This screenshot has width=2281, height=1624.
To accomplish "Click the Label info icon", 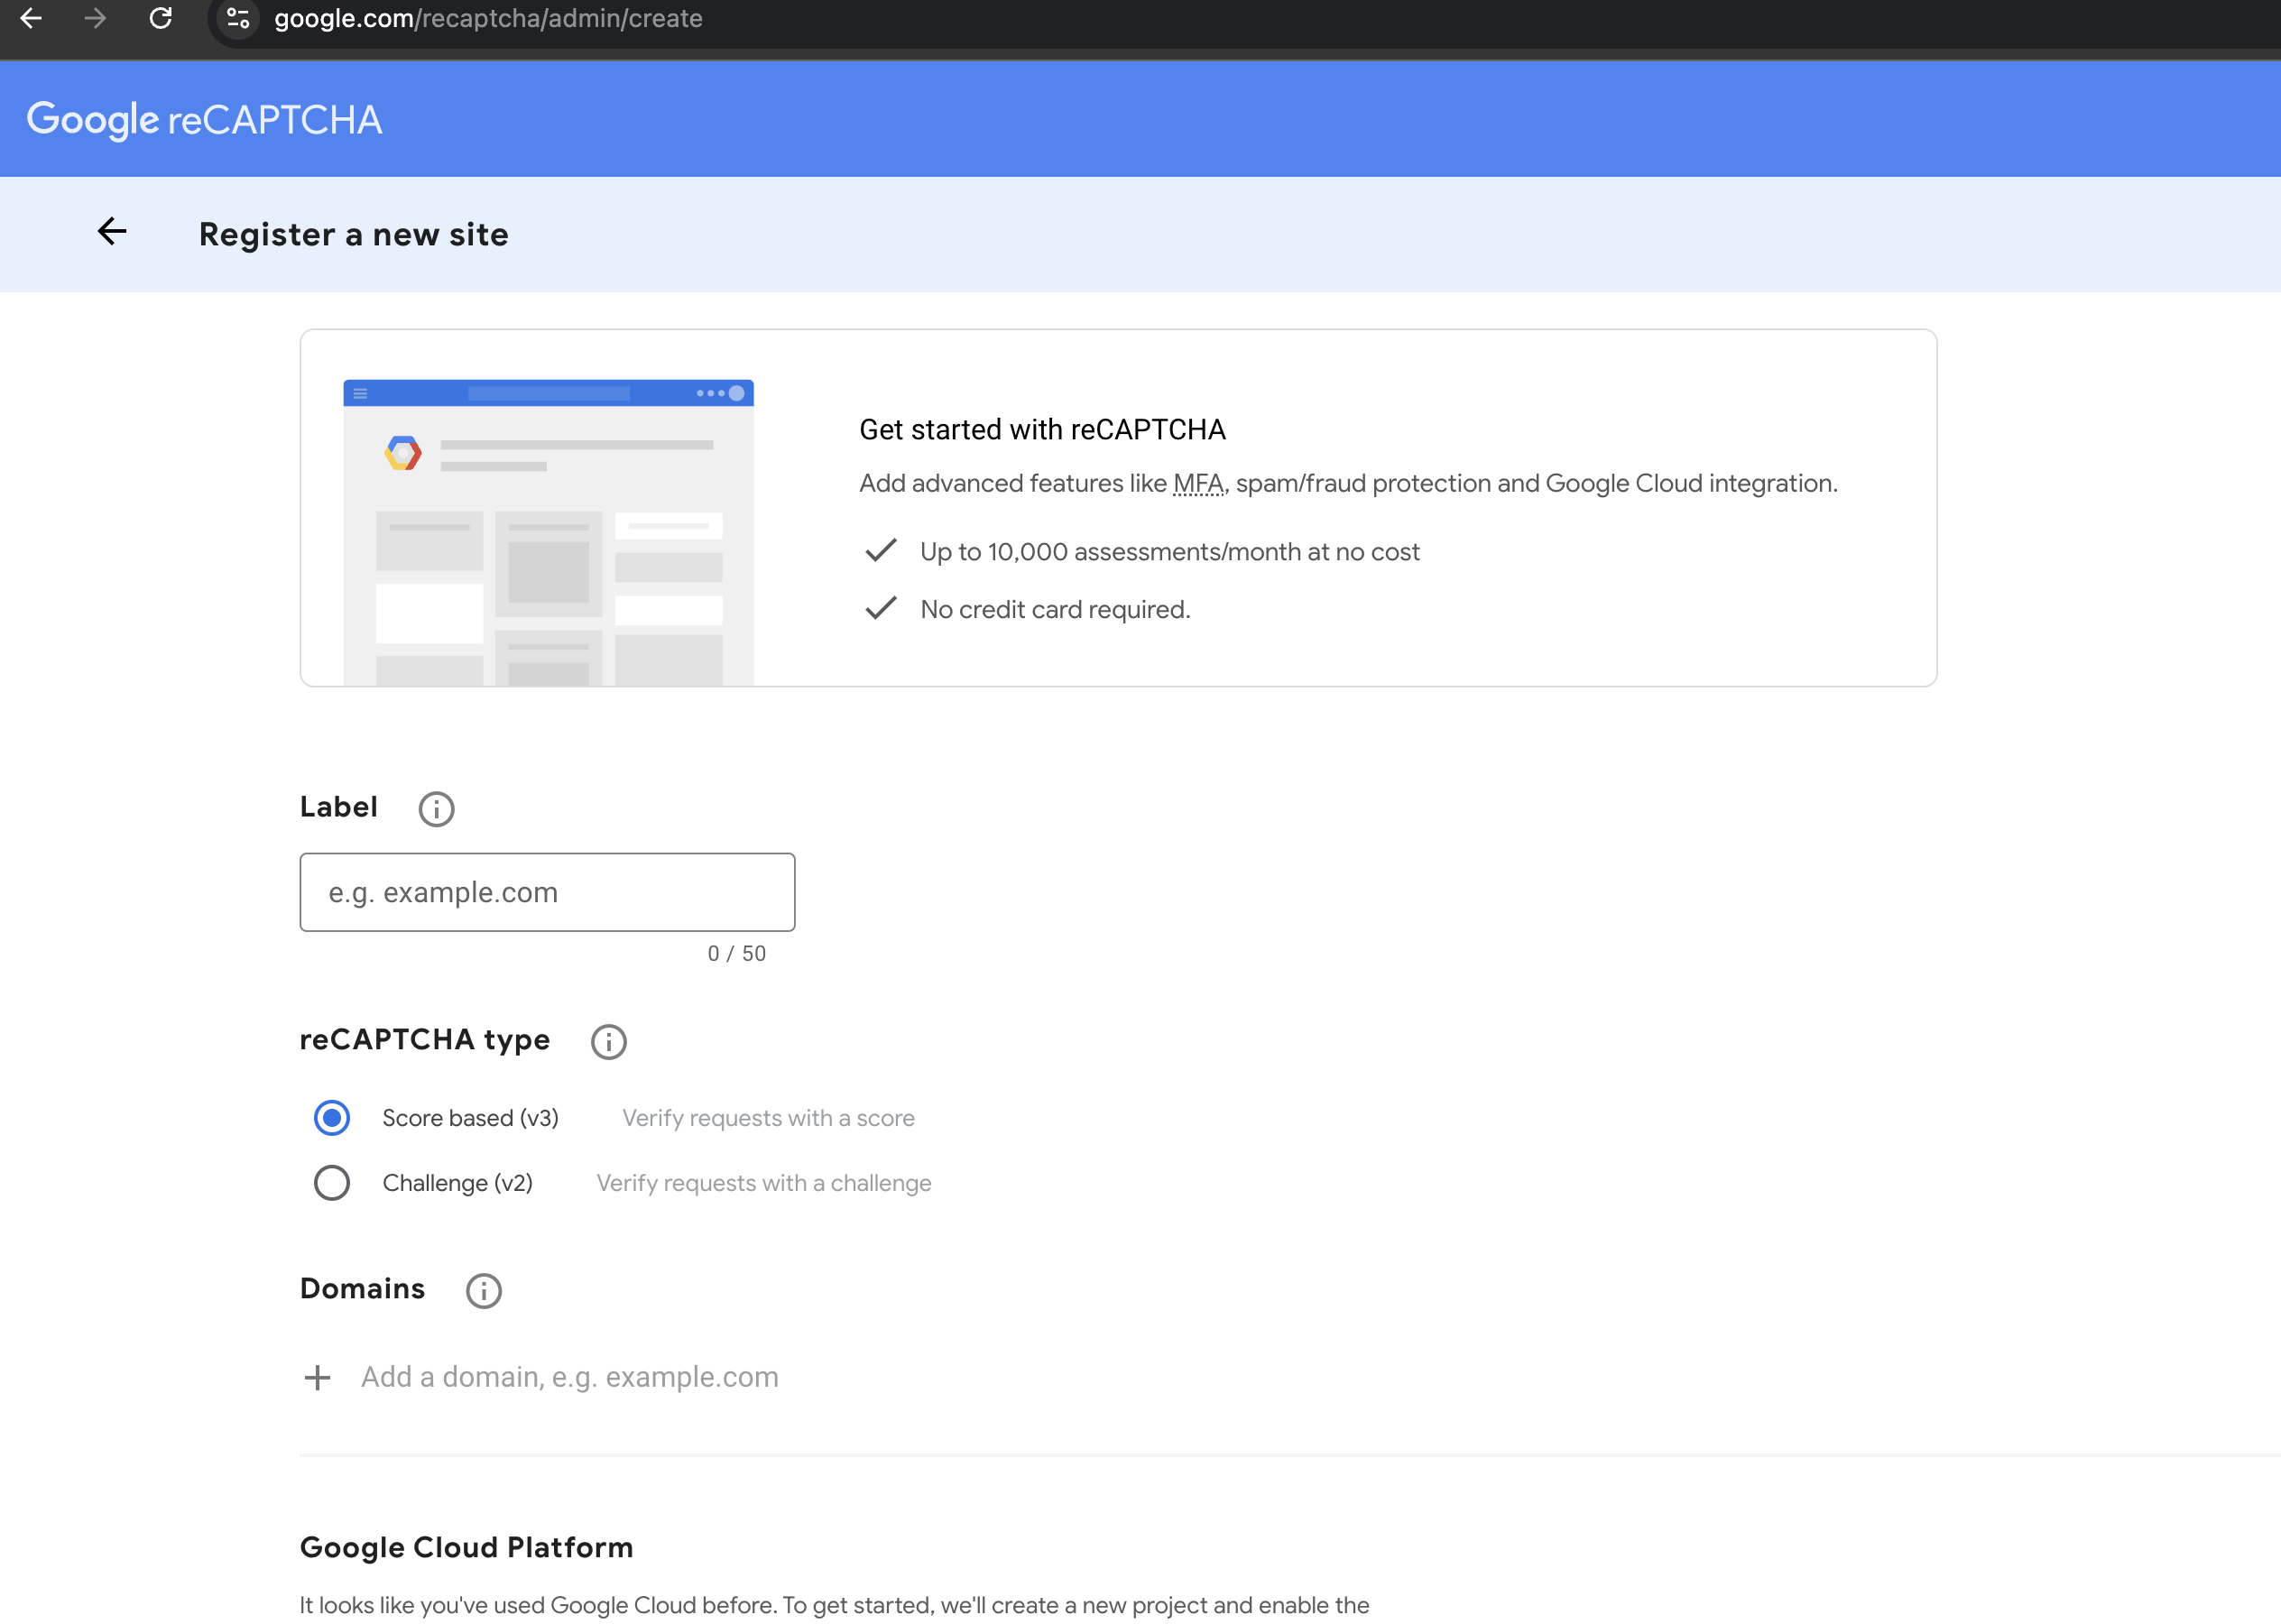I will 436,809.
